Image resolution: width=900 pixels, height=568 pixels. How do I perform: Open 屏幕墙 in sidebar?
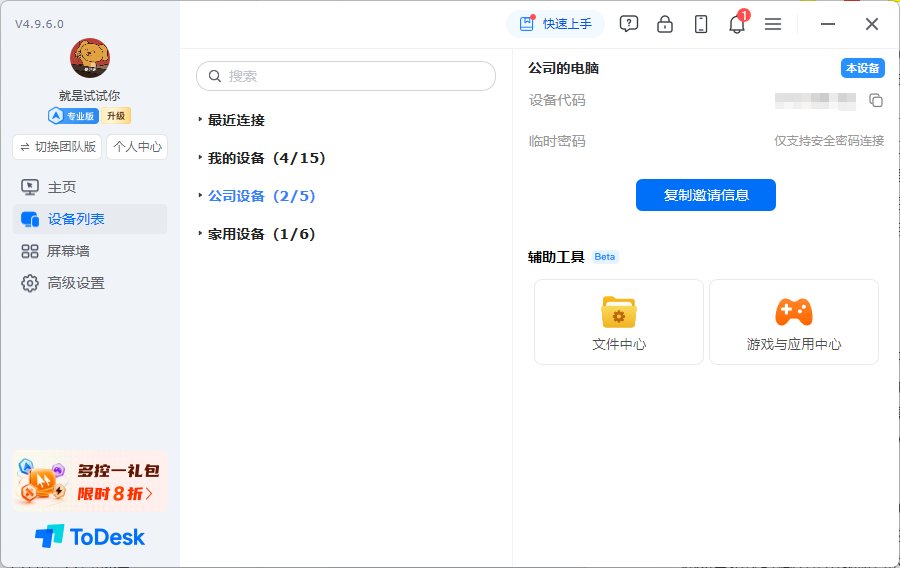coord(90,251)
